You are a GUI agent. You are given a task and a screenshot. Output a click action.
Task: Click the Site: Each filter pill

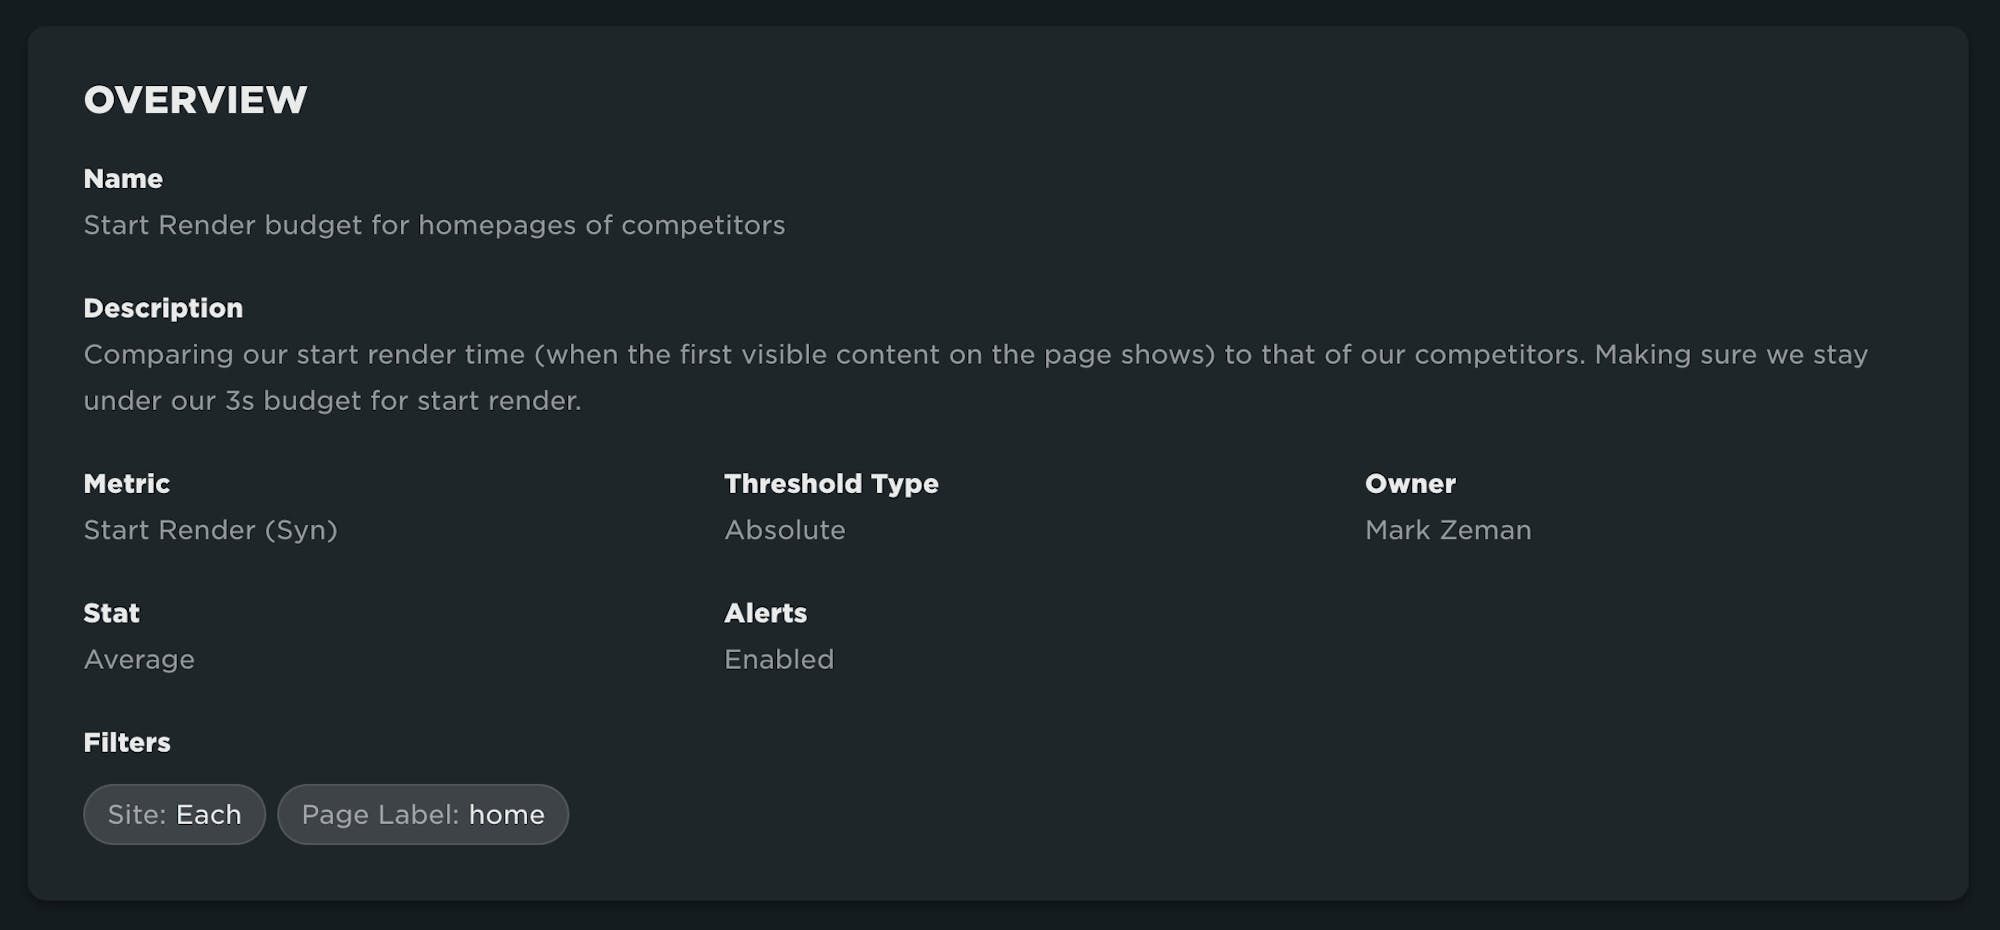(x=174, y=814)
